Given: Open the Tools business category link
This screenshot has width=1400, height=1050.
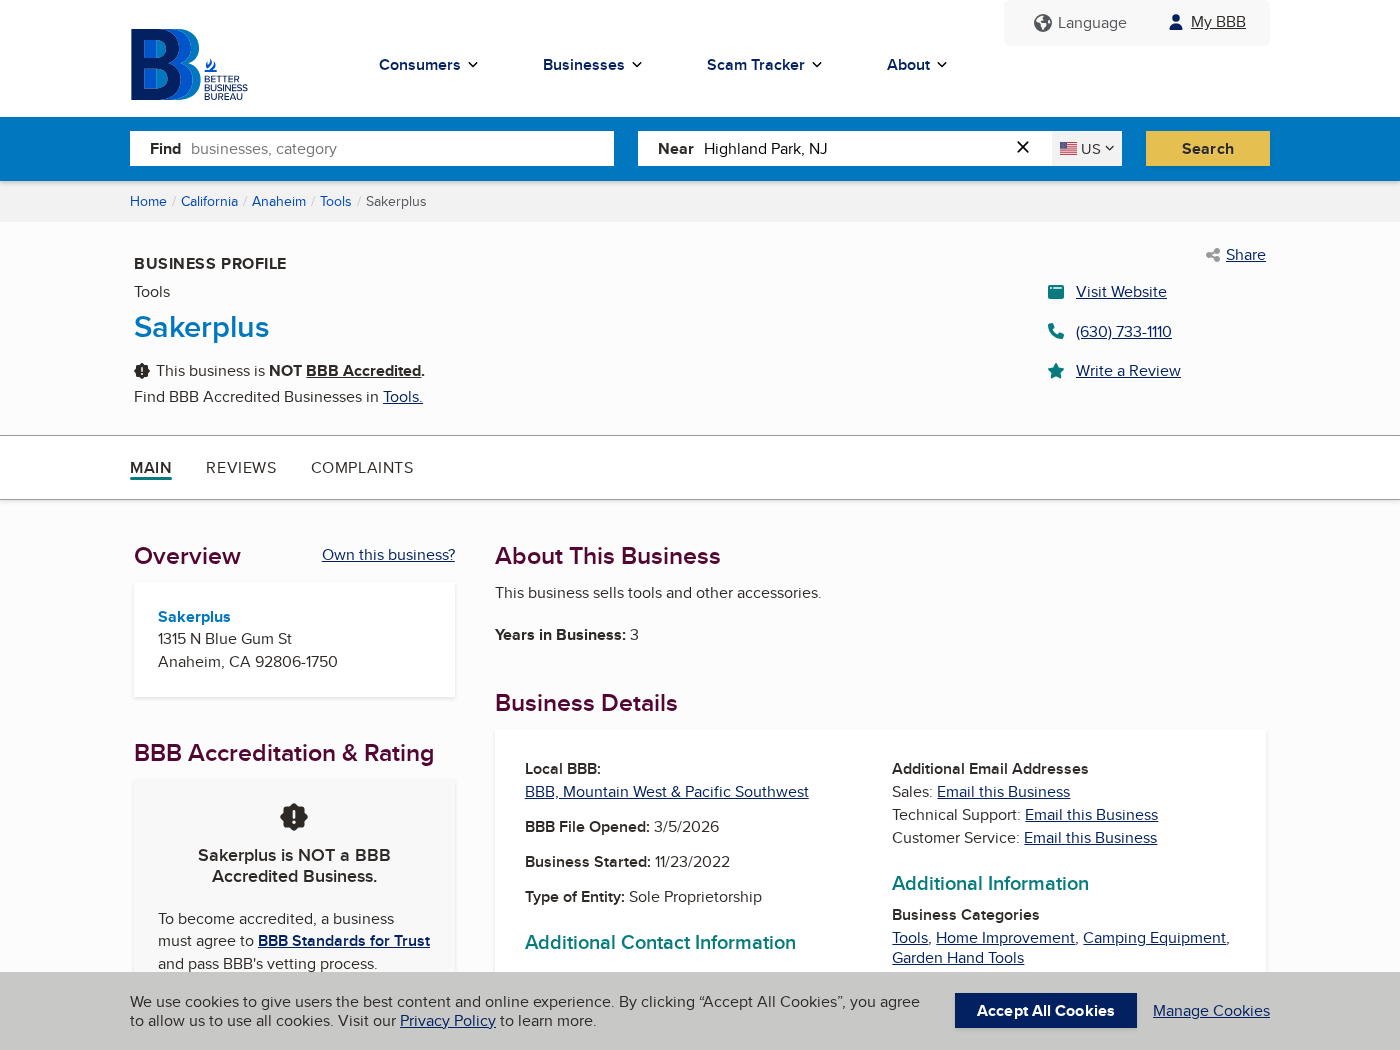Looking at the screenshot, I should coord(910,938).
